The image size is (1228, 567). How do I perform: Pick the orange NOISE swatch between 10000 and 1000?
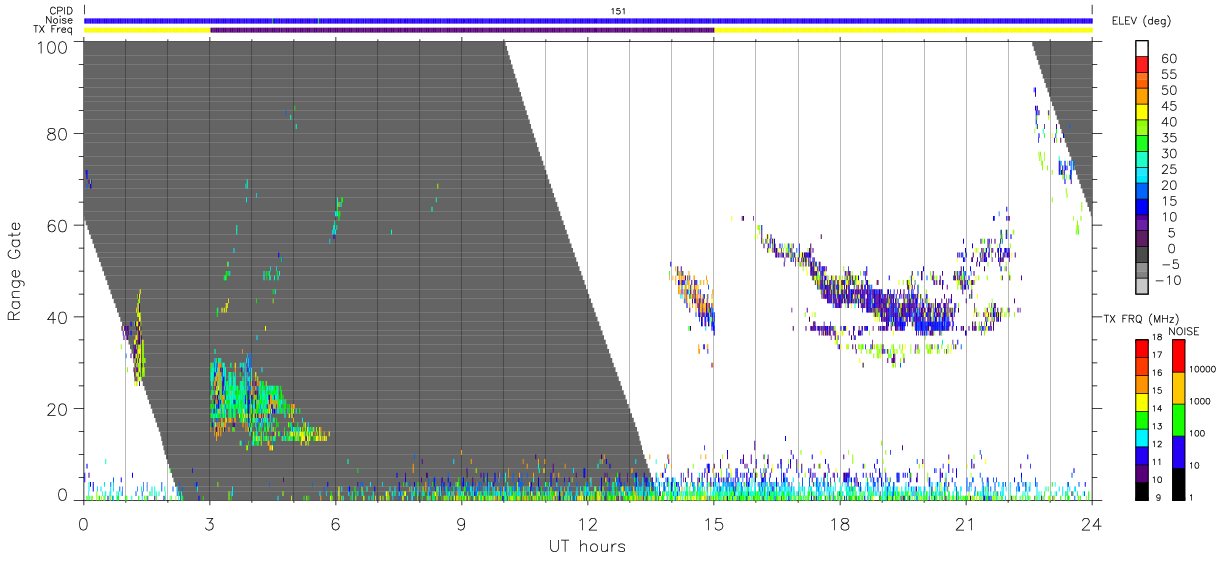point(1178,387)
